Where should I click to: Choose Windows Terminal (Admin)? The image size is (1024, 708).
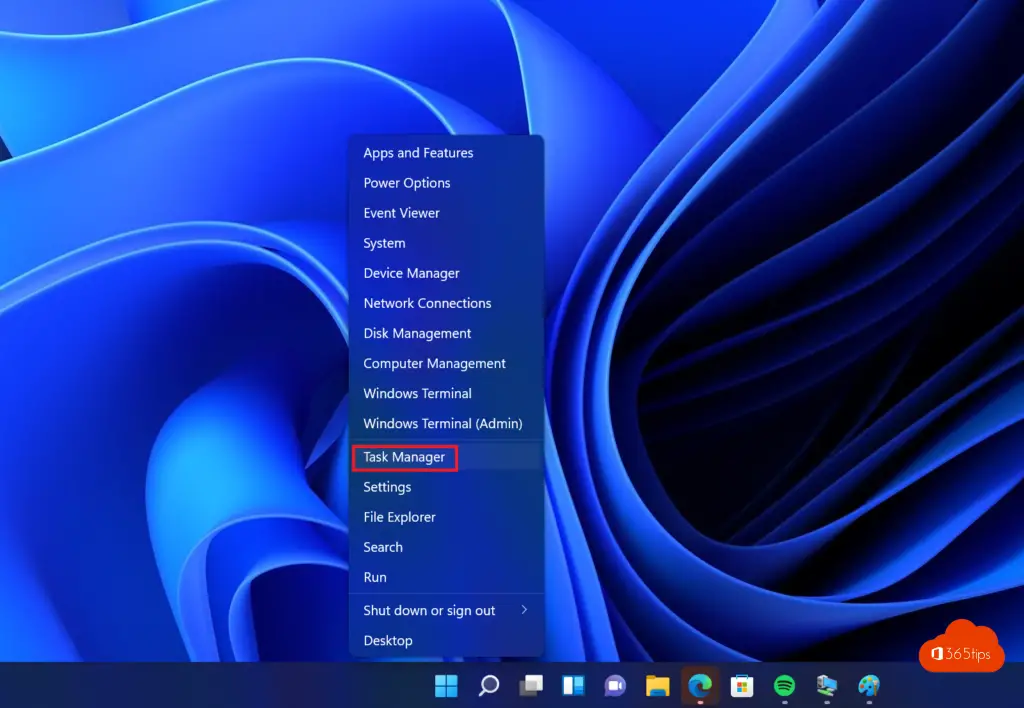[x=442, y=423]
